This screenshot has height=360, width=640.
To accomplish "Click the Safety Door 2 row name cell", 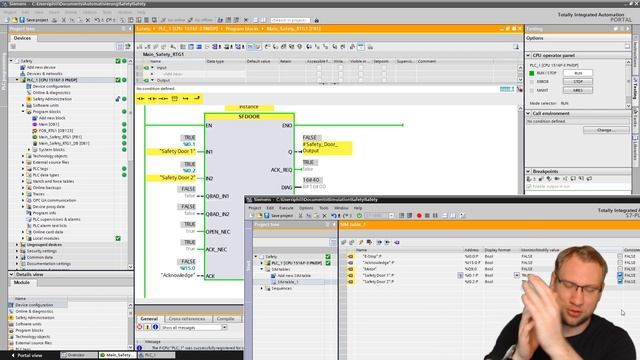I will [x=378, y=282].
